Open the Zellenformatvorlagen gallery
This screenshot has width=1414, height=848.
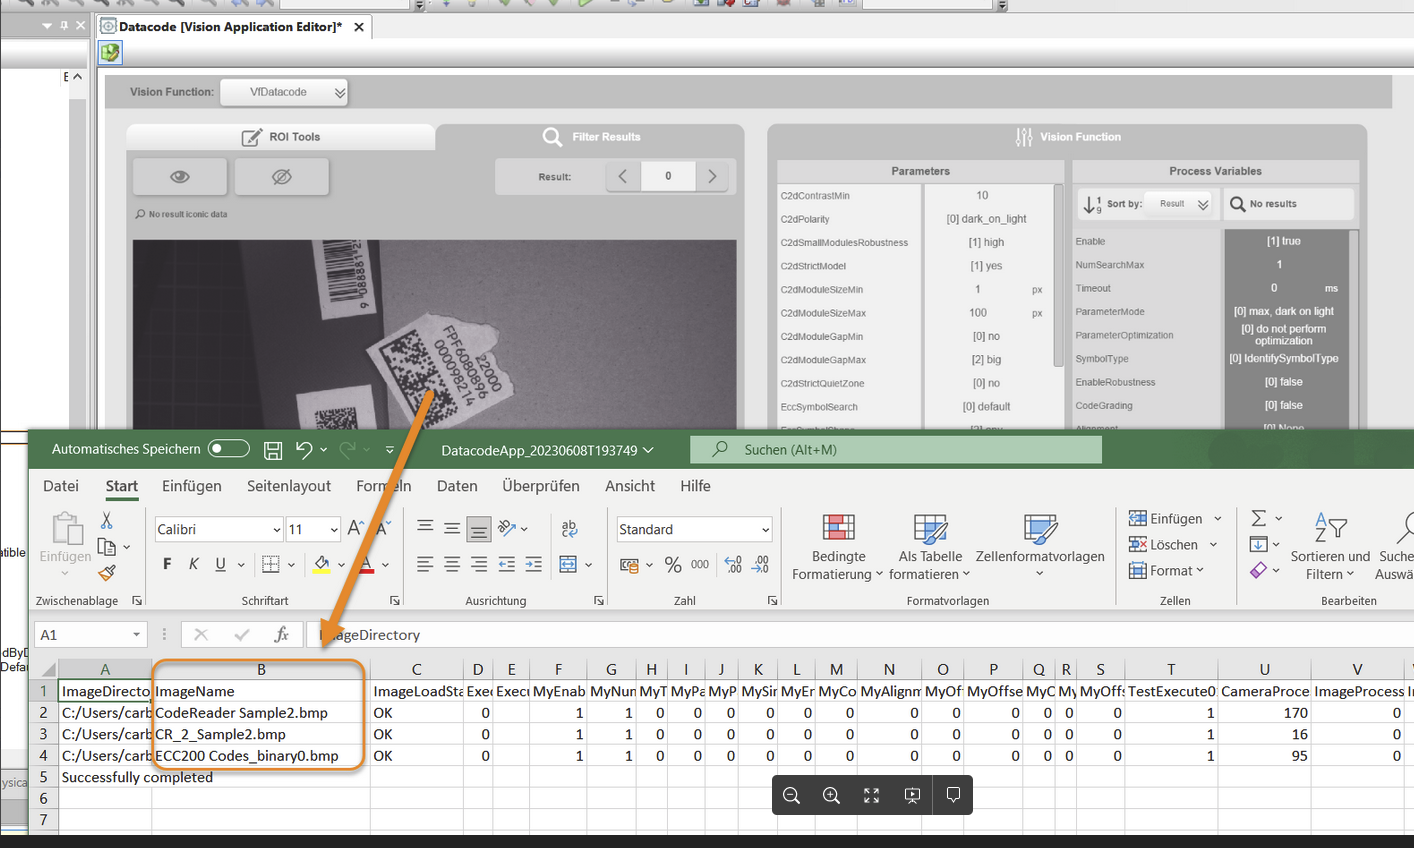1039,546
